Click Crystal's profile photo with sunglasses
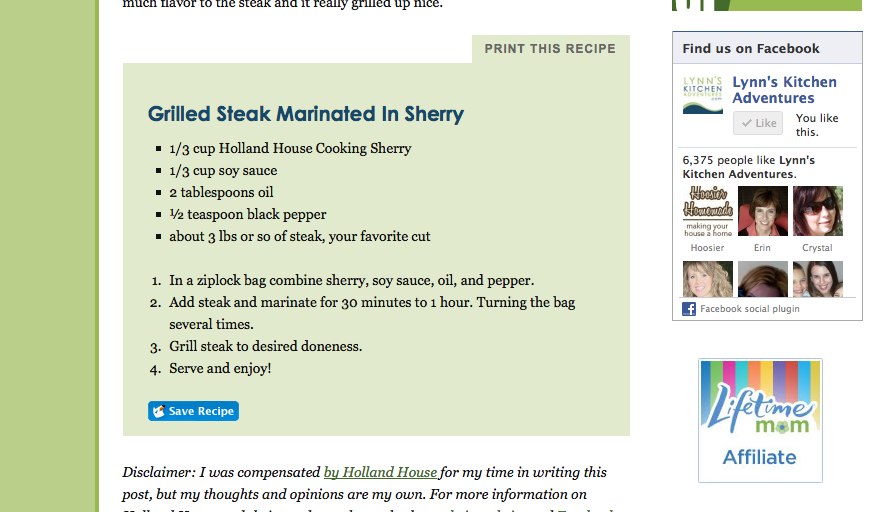Viewport: 881px width, 512px height. (x=818, y=211)
